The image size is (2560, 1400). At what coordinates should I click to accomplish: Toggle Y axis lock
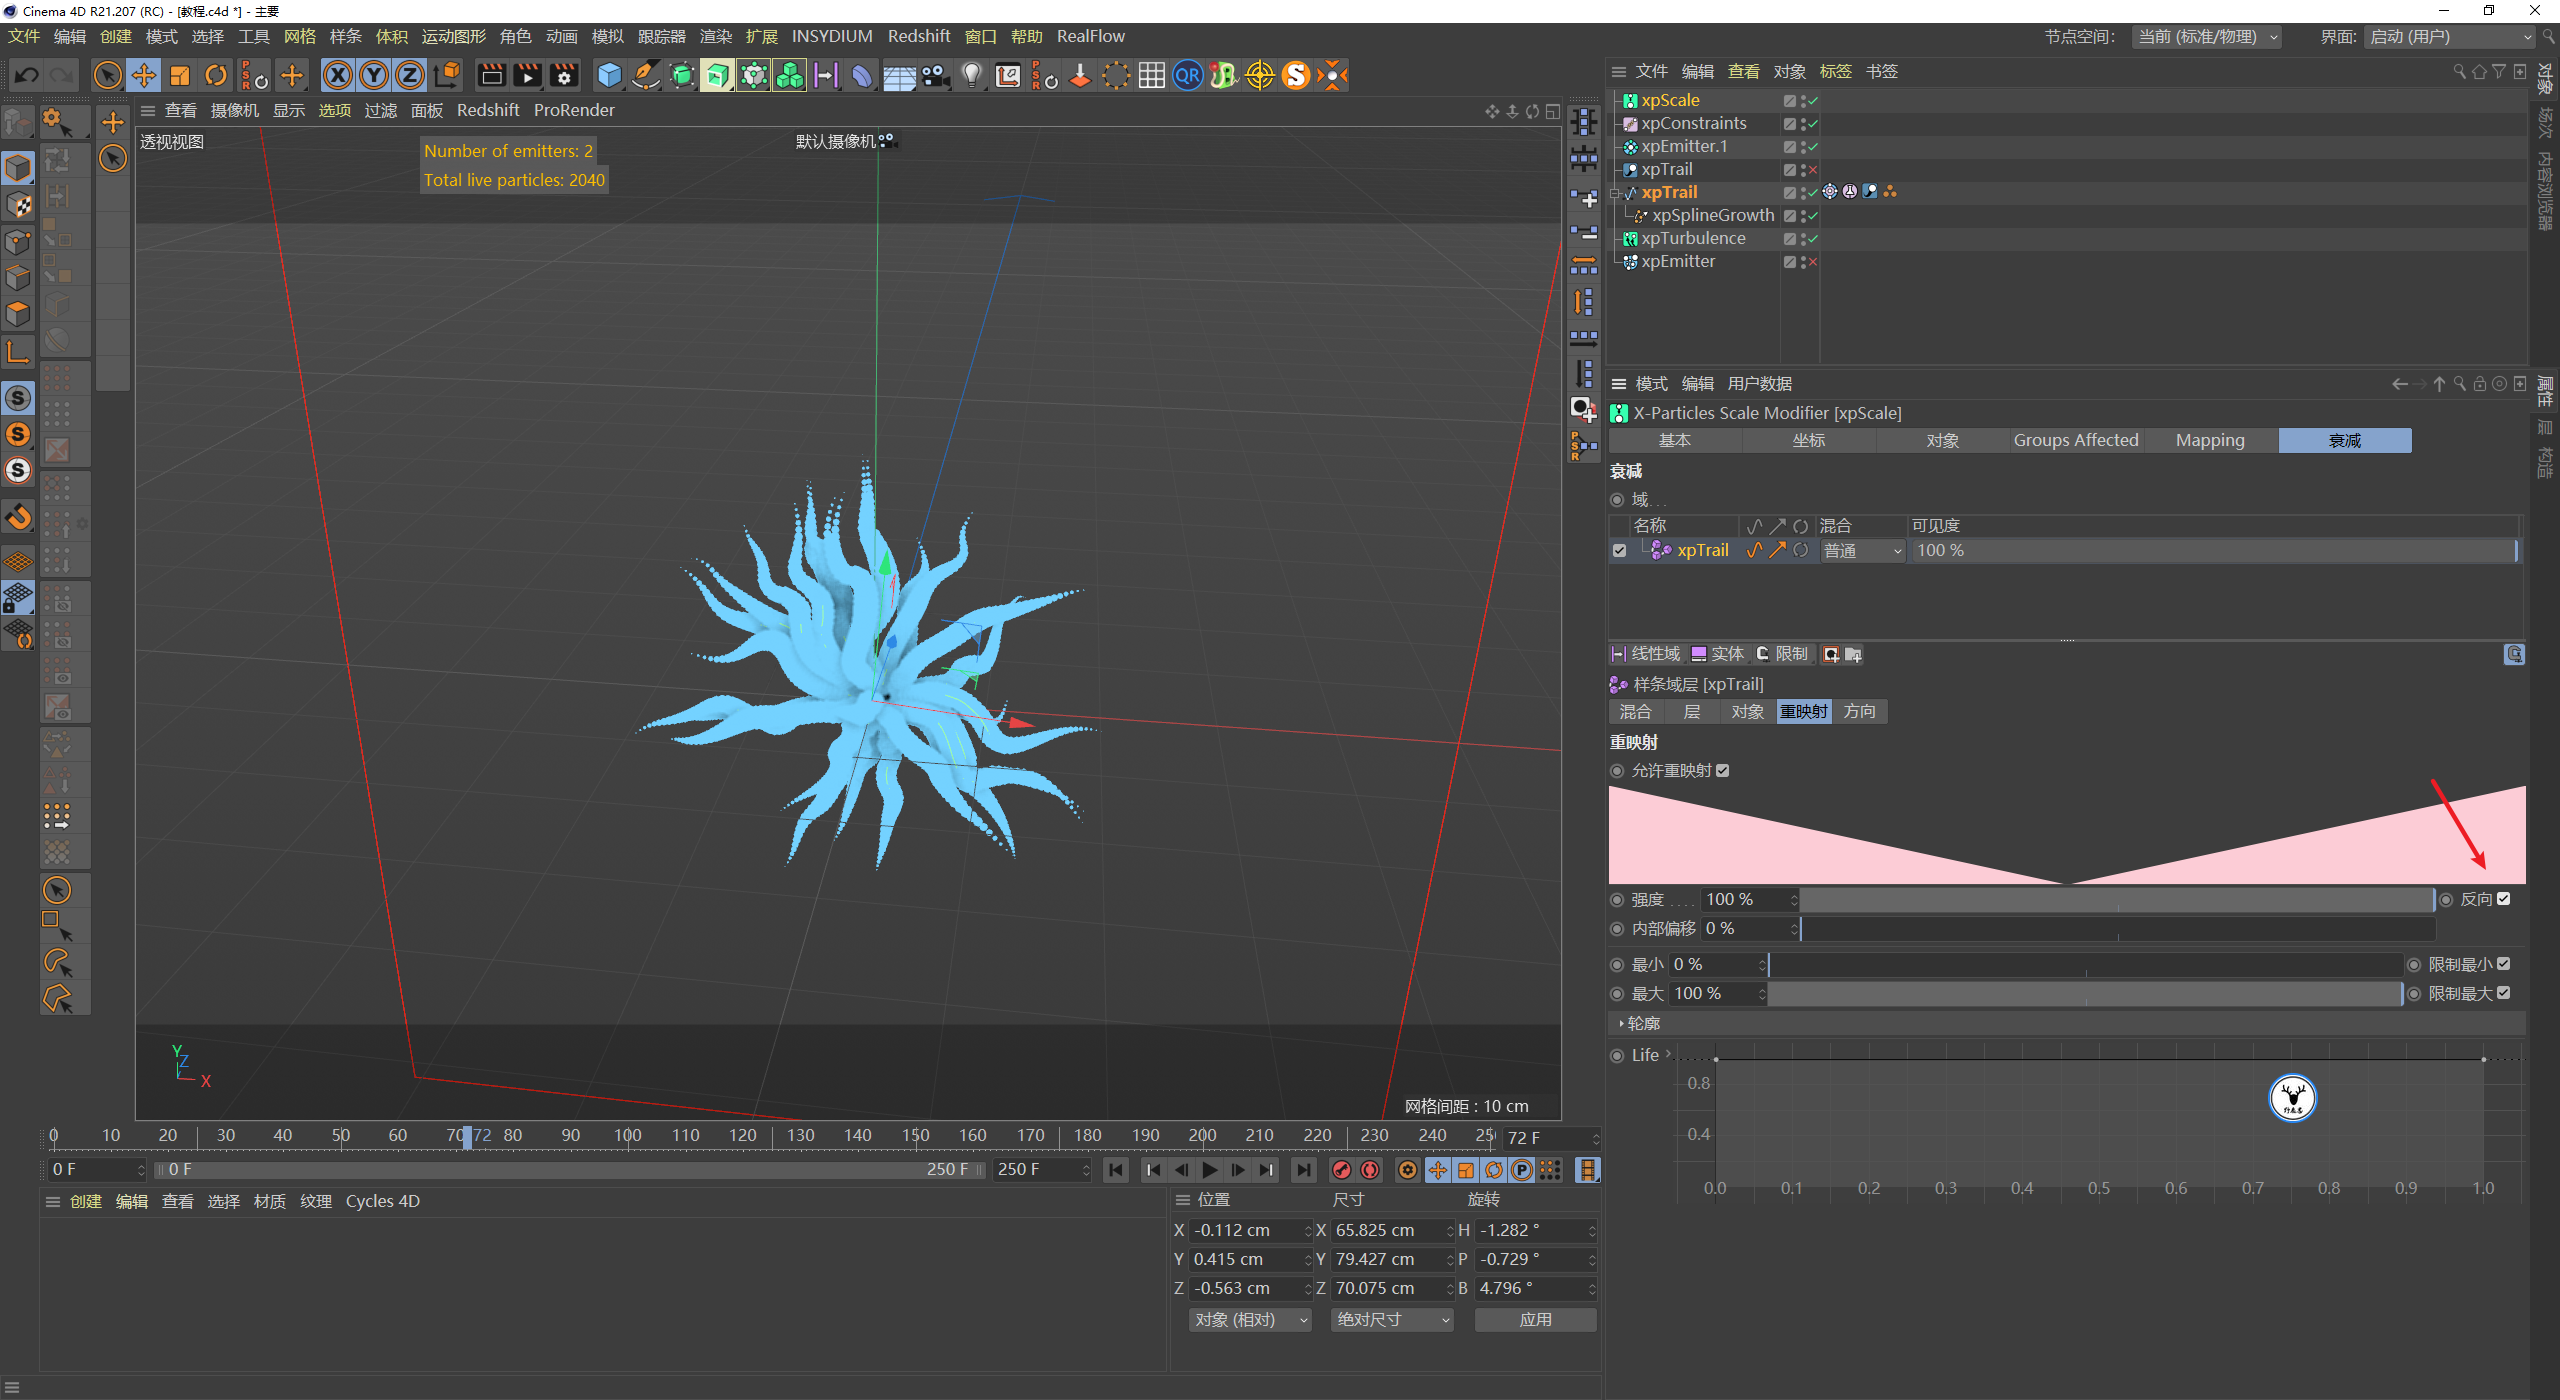tap(374, 75)
